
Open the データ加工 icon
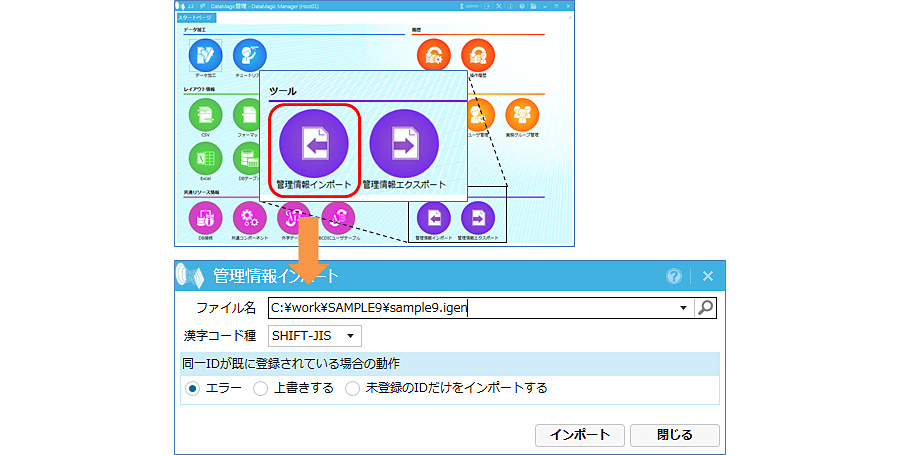pos(205,55)
